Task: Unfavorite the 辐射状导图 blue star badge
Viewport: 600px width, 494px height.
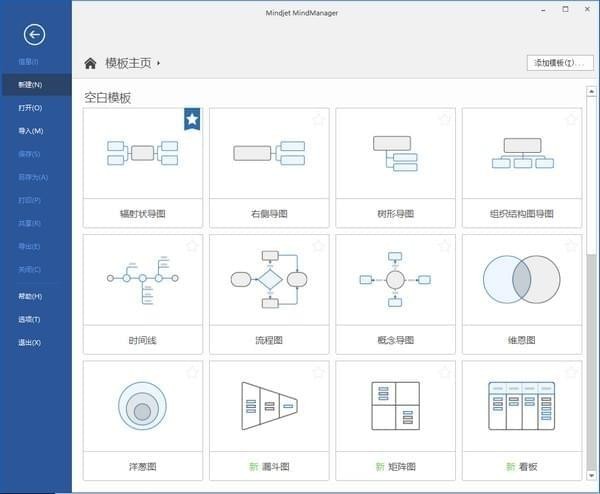Action: 192,120
